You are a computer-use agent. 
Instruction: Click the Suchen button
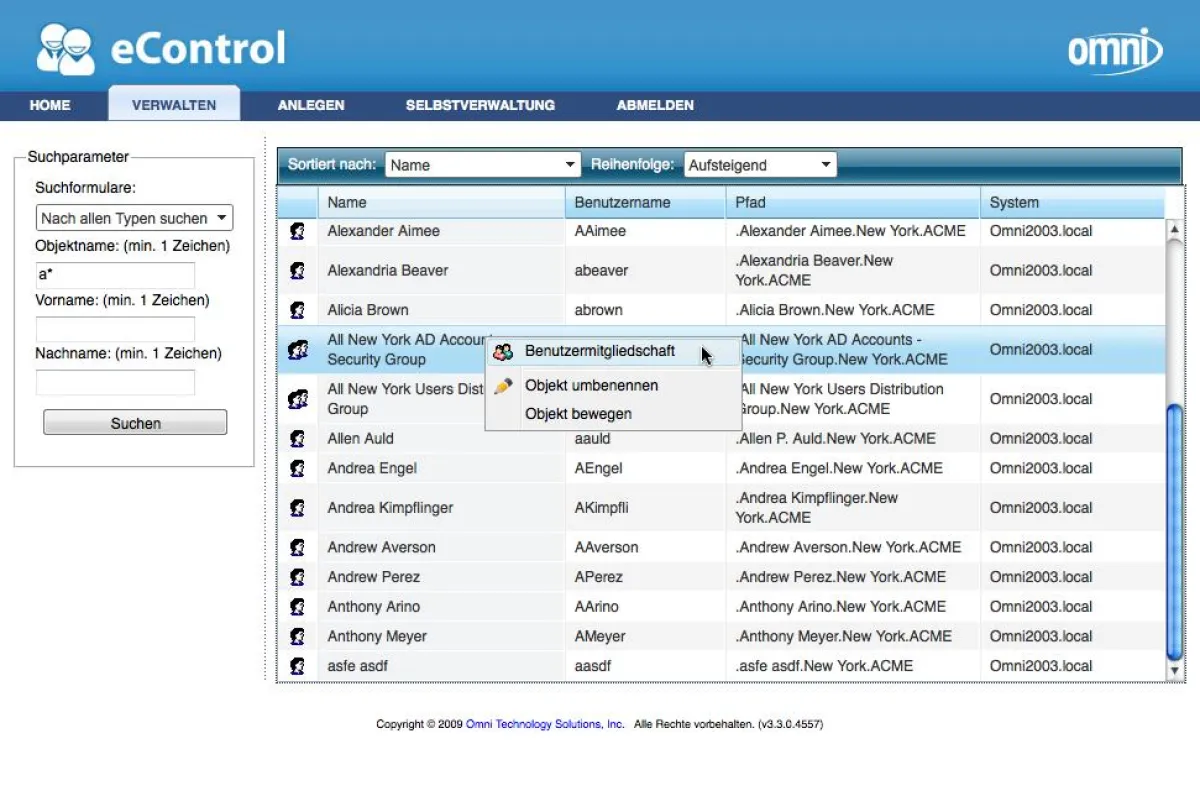click(134, 422)
